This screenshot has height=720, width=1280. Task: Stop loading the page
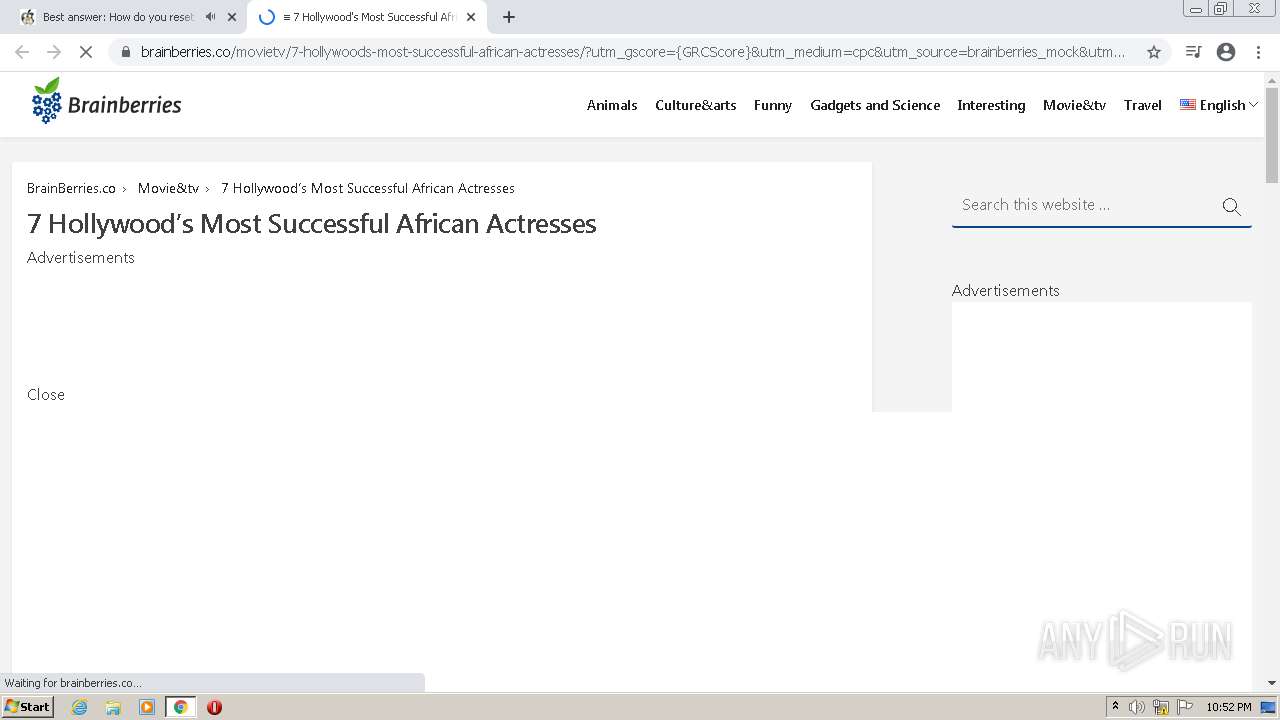tap(86, 52)
